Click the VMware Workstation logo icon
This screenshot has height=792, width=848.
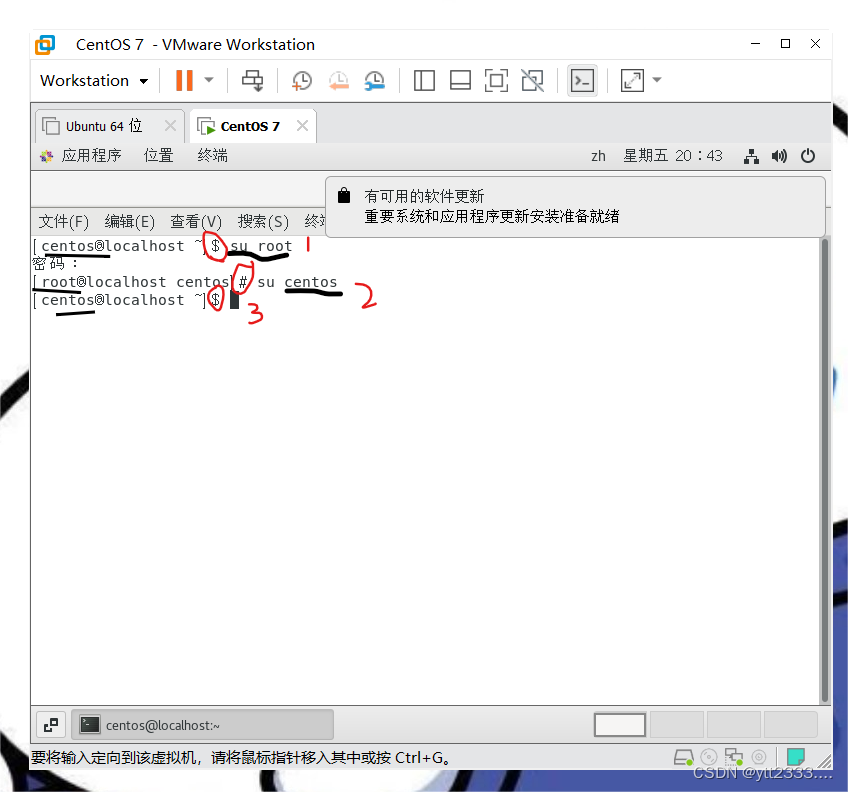point(45,44)
